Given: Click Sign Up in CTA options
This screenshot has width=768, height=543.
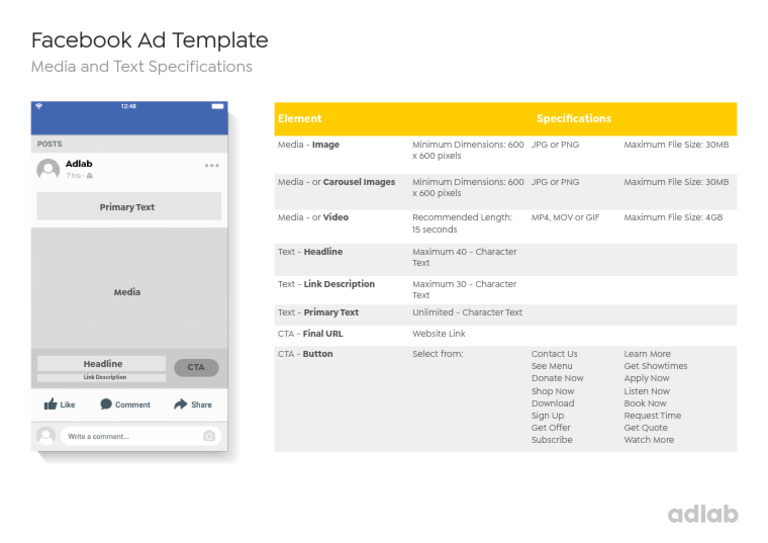Looking at the screenshot, I should coord(548,416).
